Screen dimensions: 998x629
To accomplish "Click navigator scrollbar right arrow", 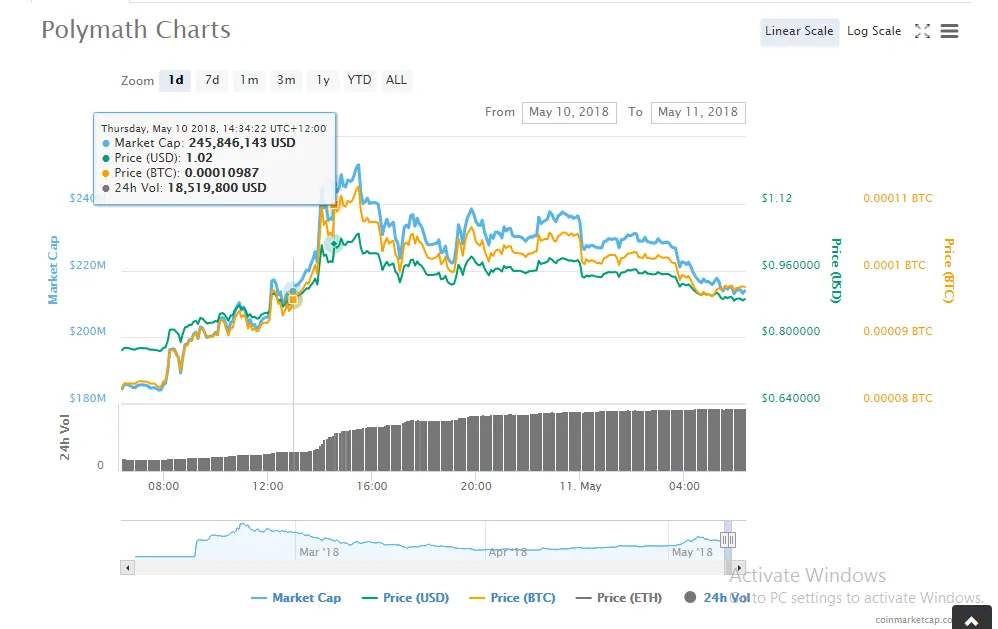I will tap(739, 567).
